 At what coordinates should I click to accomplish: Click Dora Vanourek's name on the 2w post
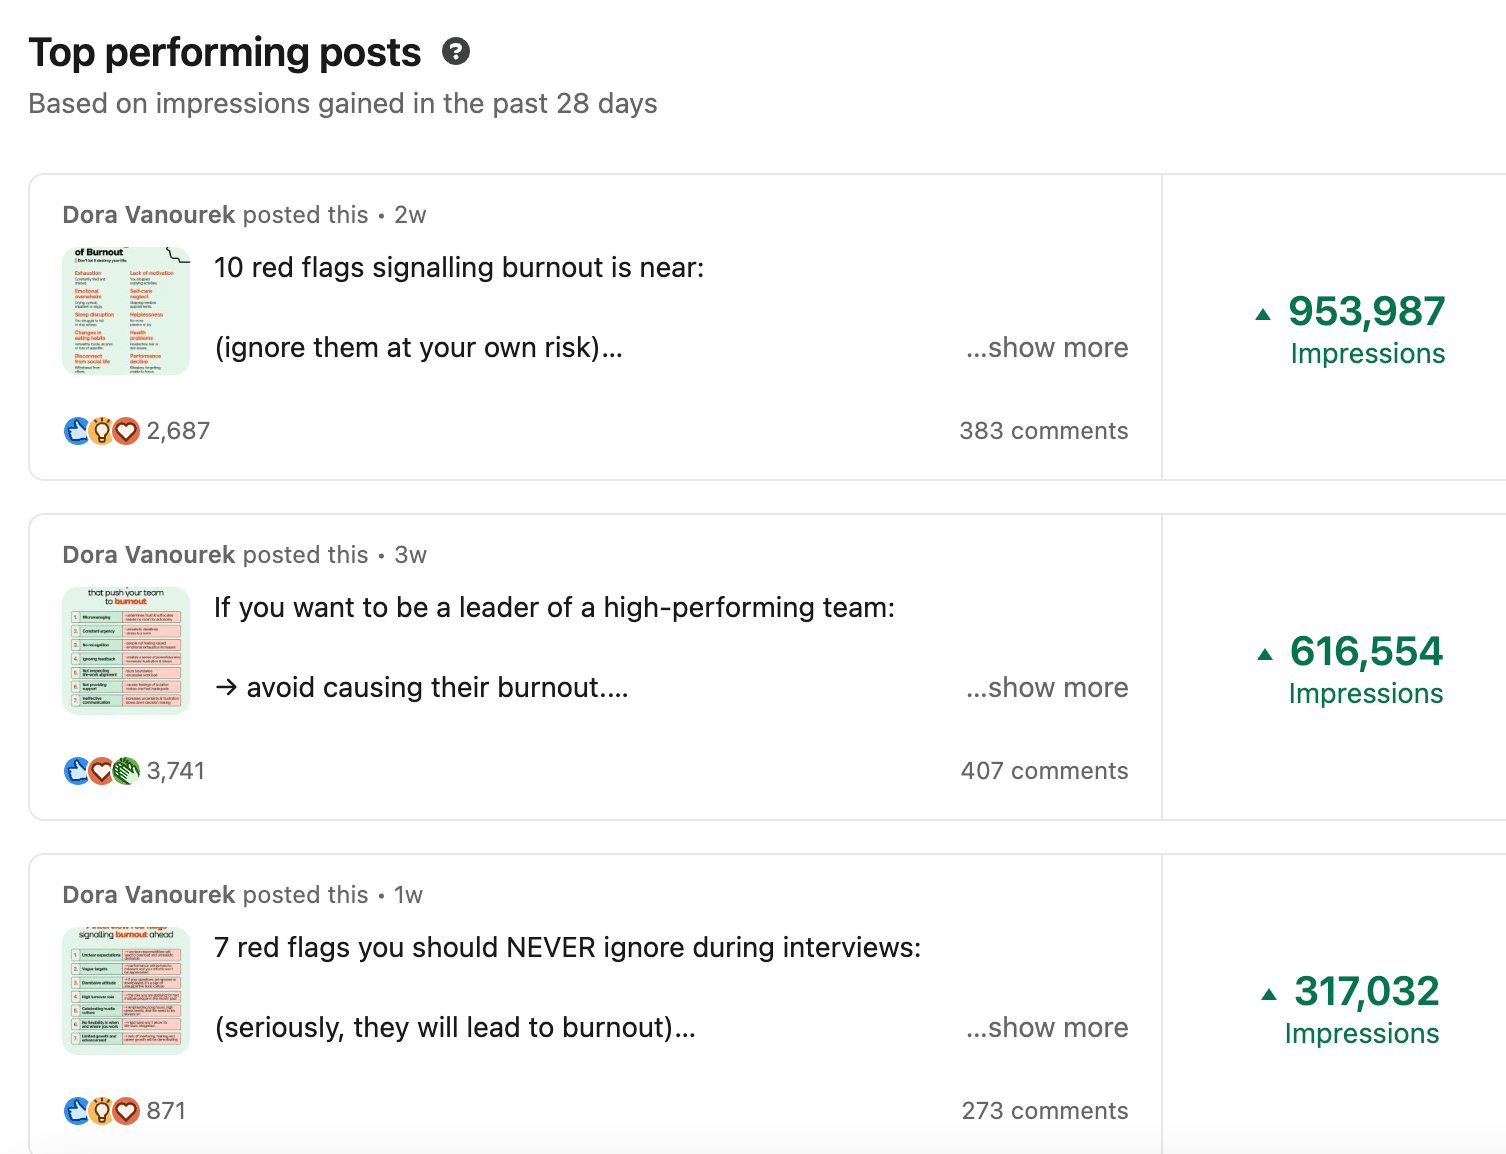click(149, 215)
